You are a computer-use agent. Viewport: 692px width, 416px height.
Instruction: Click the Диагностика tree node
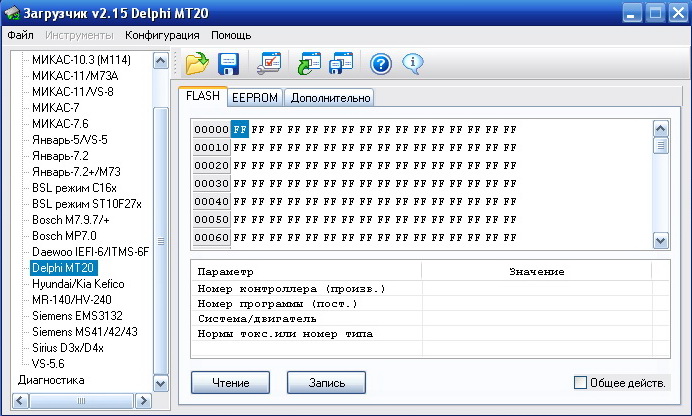[x=51, y=380]
